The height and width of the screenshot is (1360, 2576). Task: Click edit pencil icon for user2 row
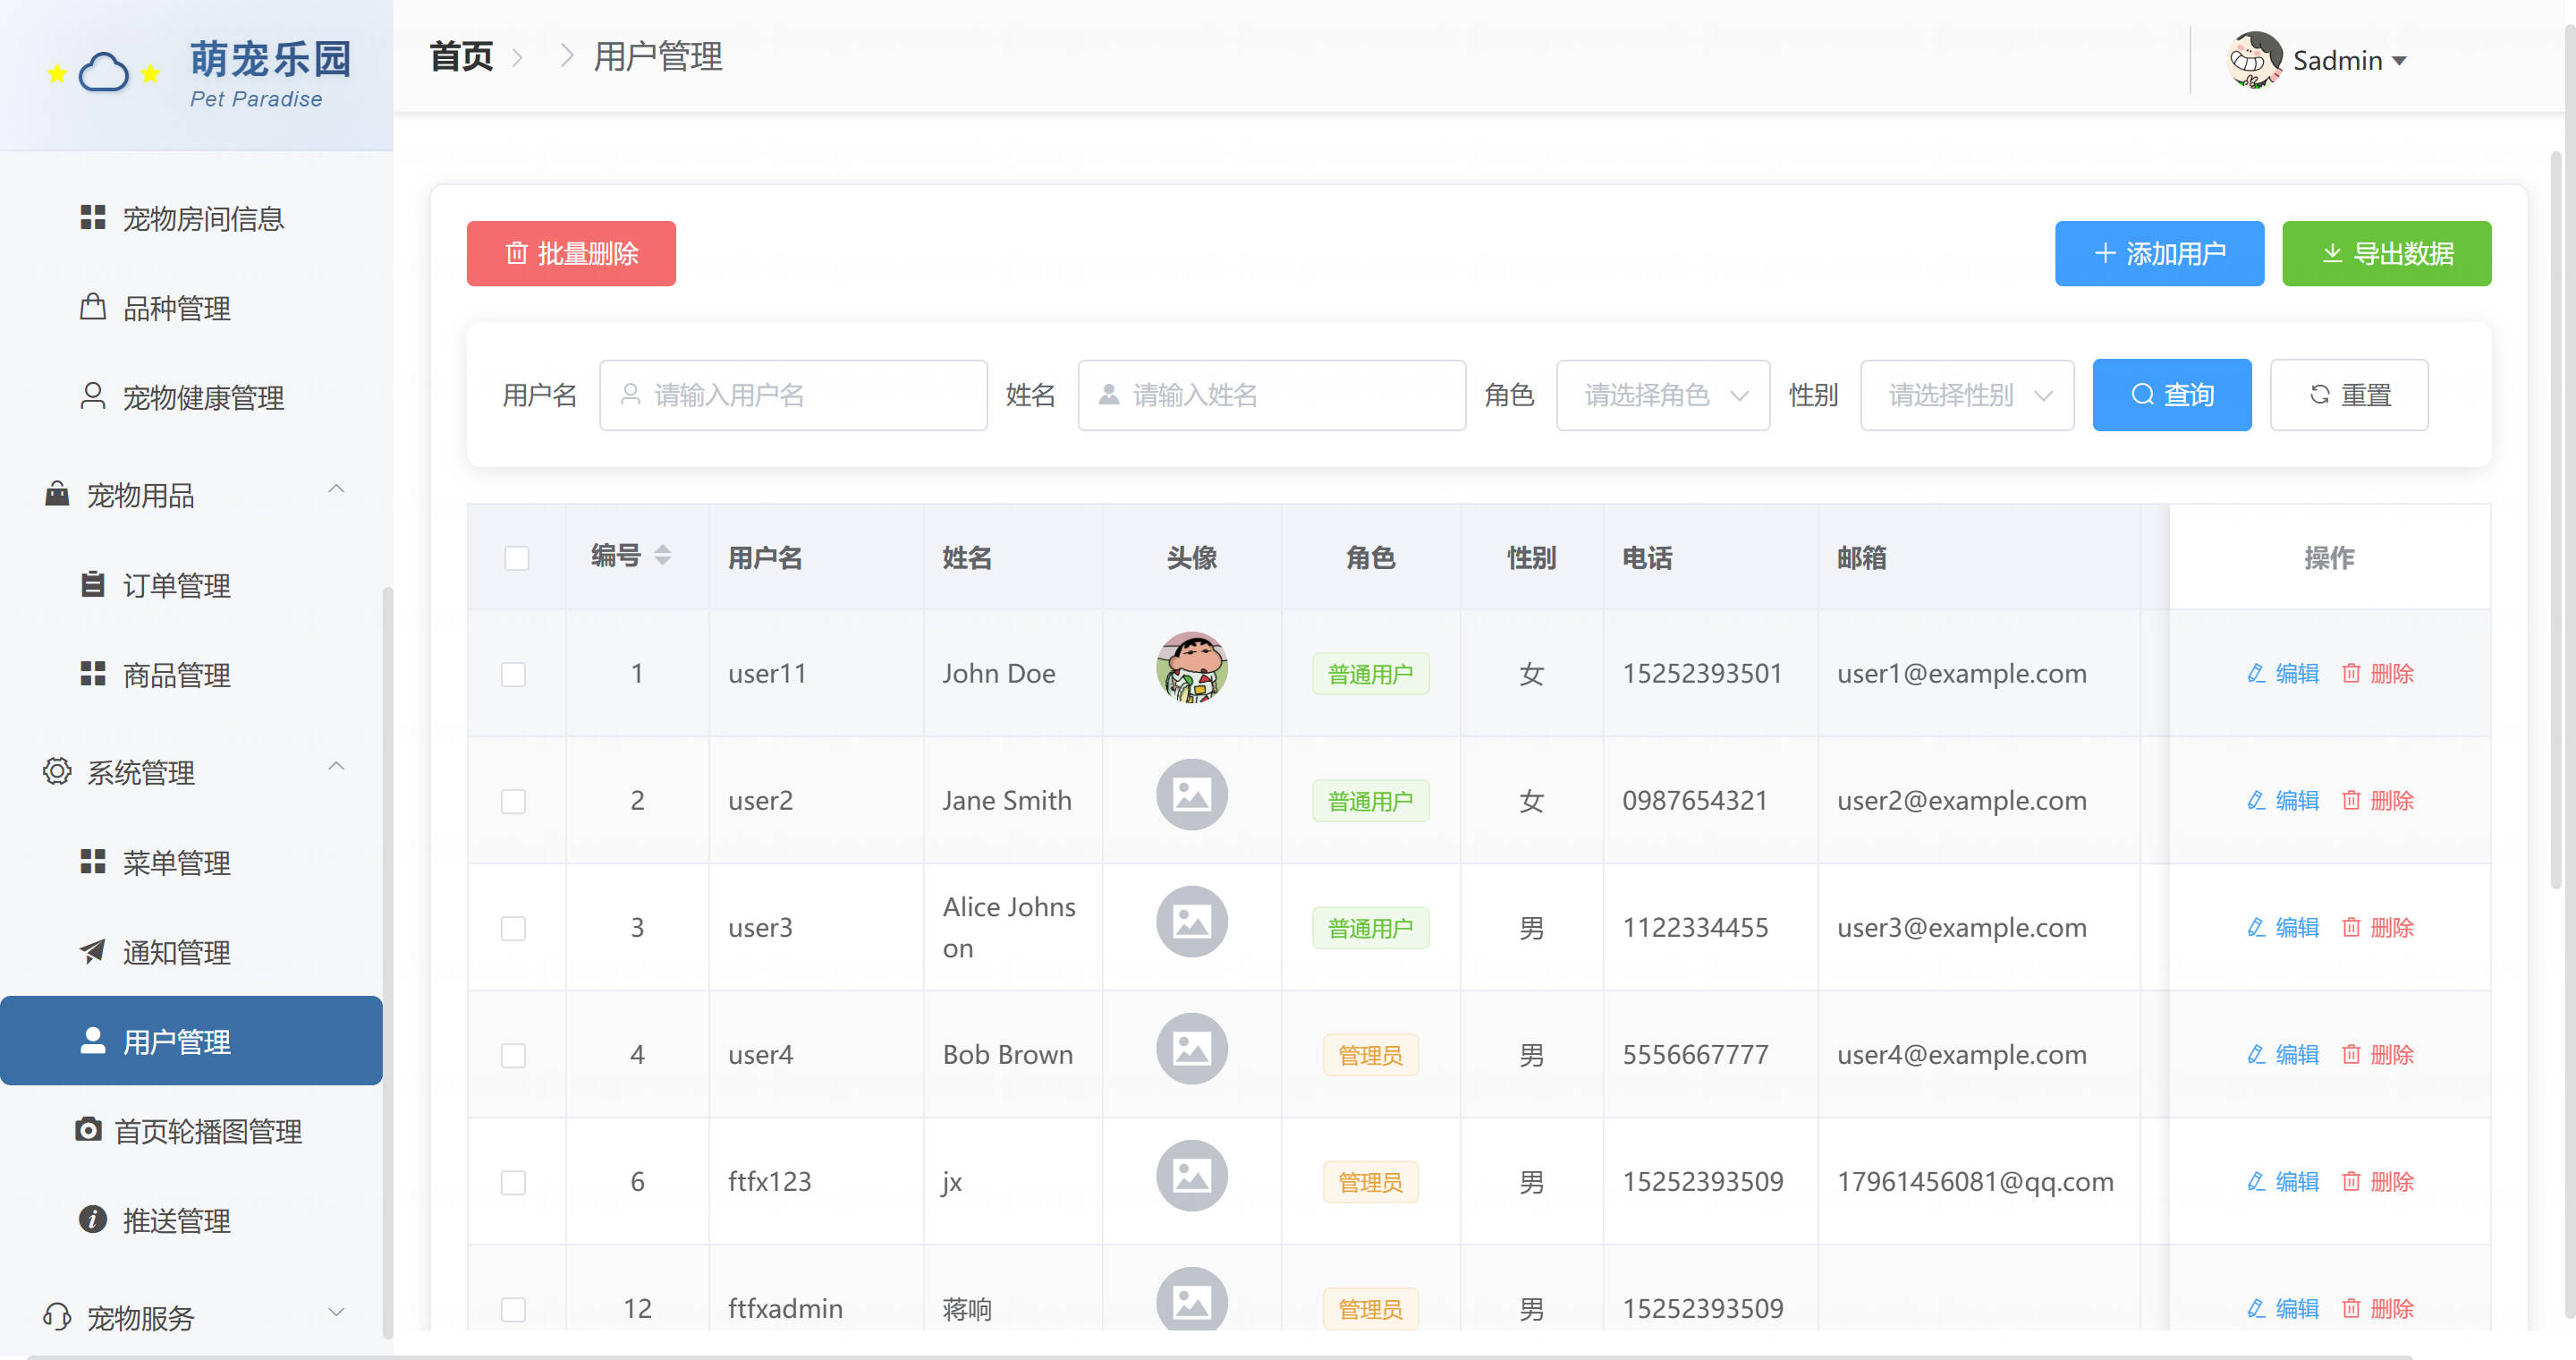point(2256,800)
